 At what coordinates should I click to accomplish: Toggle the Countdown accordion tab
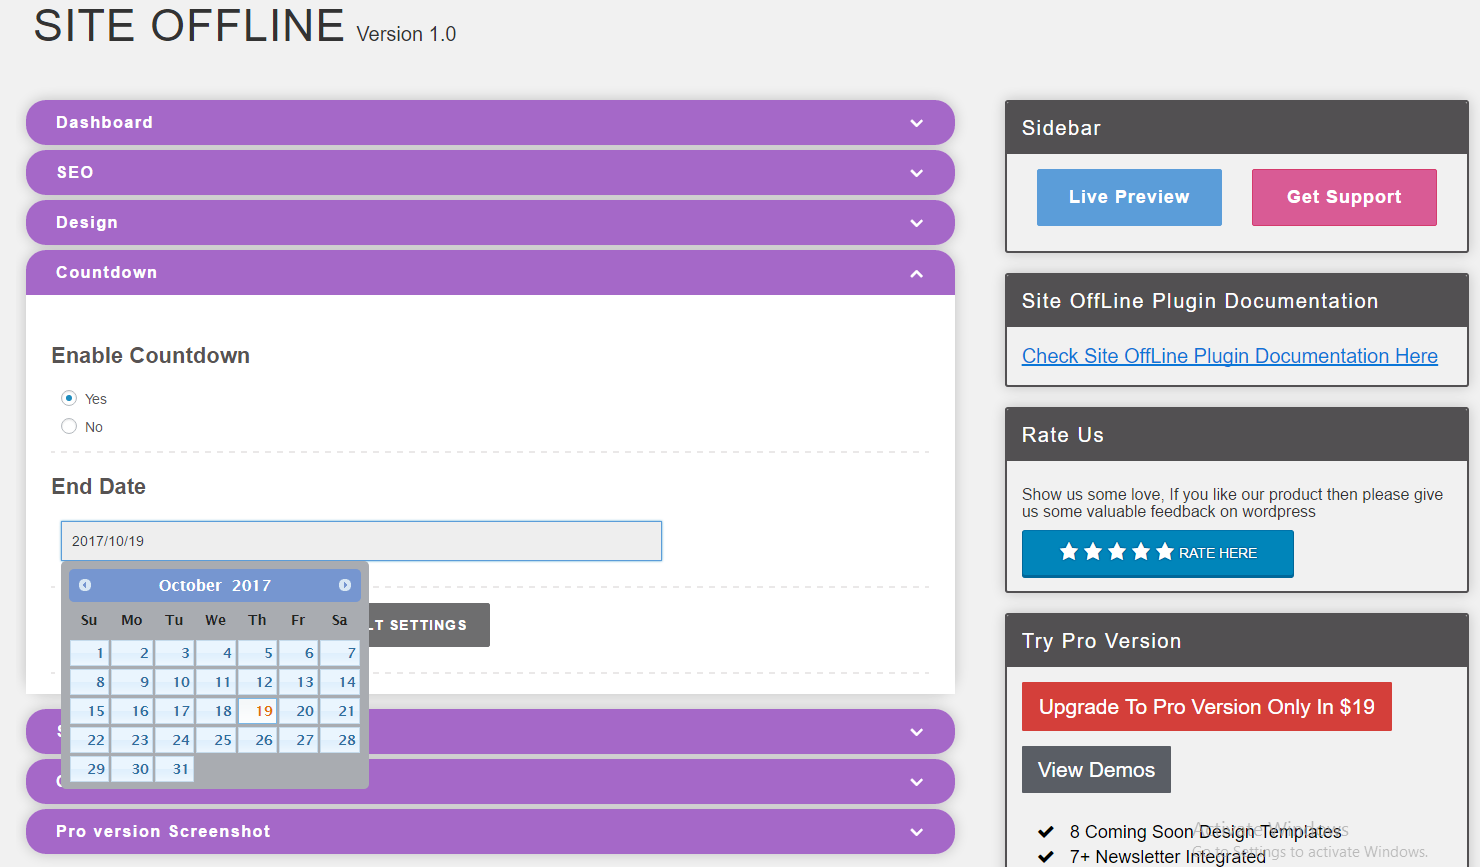point(490,272)
